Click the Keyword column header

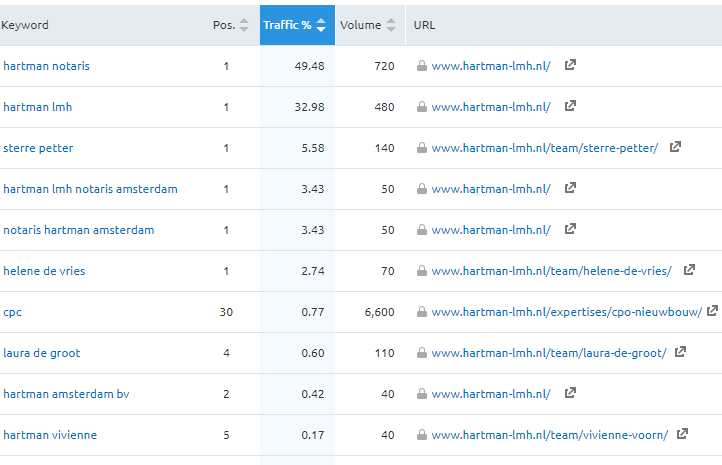point(25,25)
